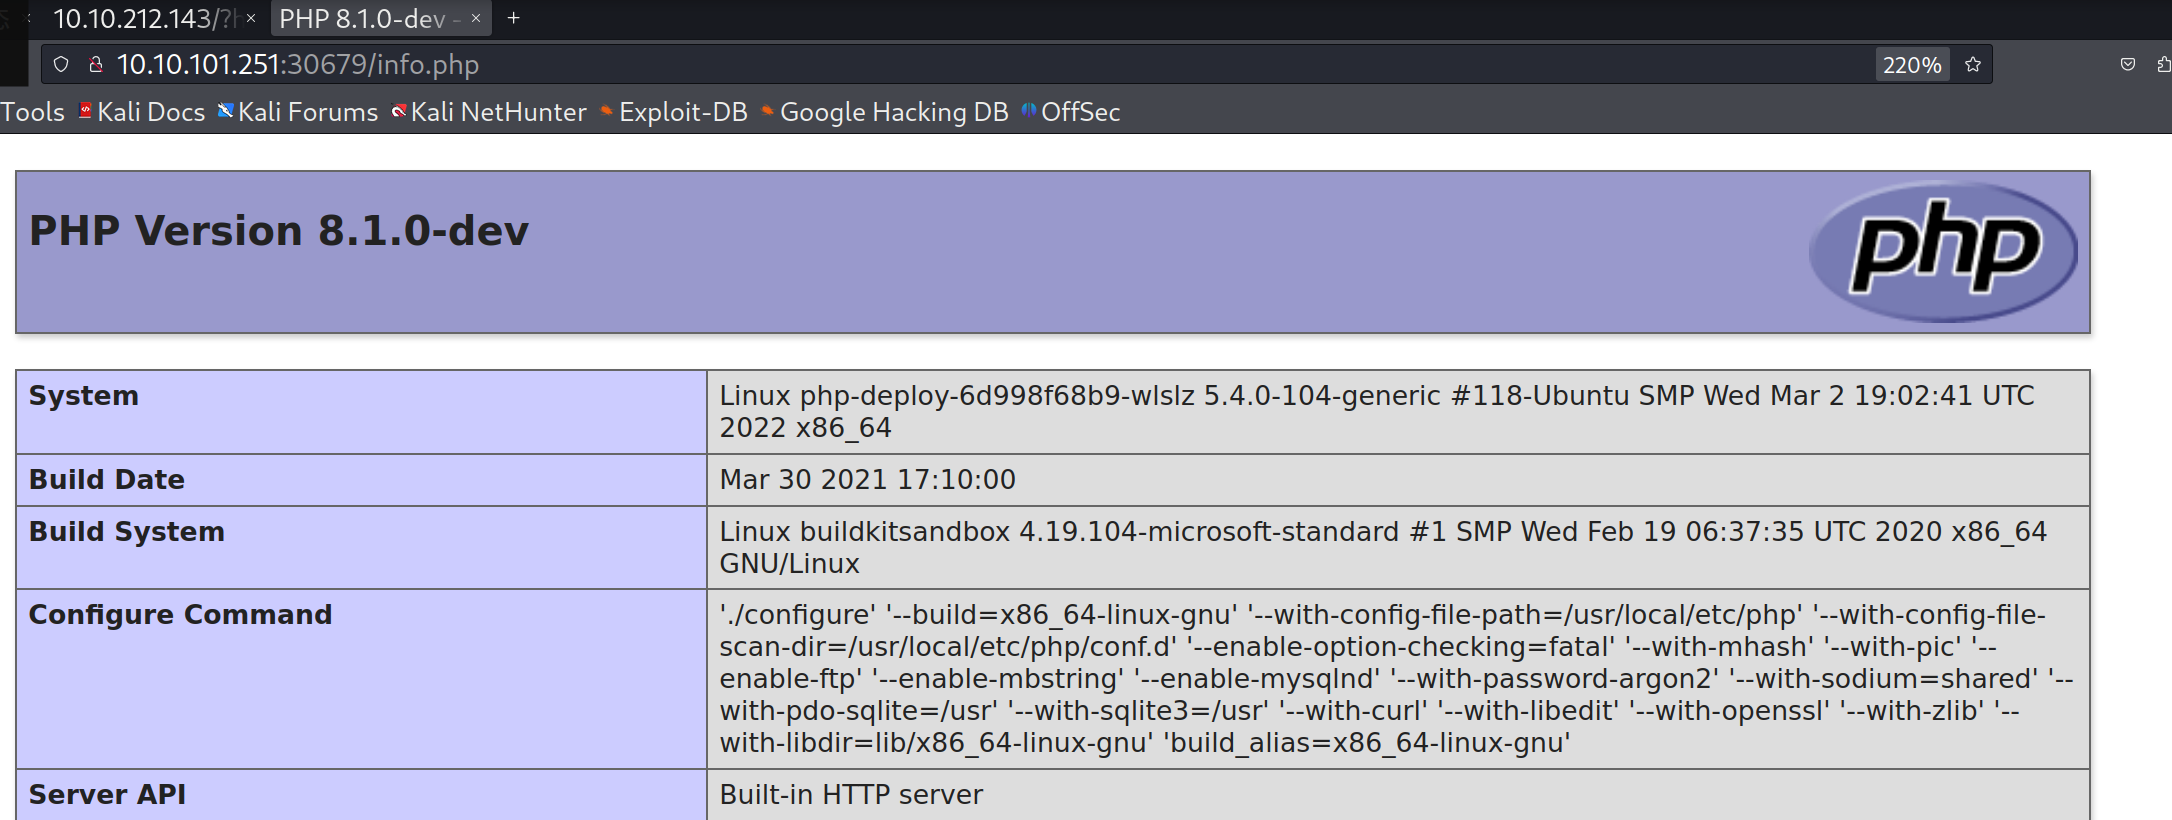
Task: Close the PHP 8.1.0-dev tab
Action: coord(476,18)
